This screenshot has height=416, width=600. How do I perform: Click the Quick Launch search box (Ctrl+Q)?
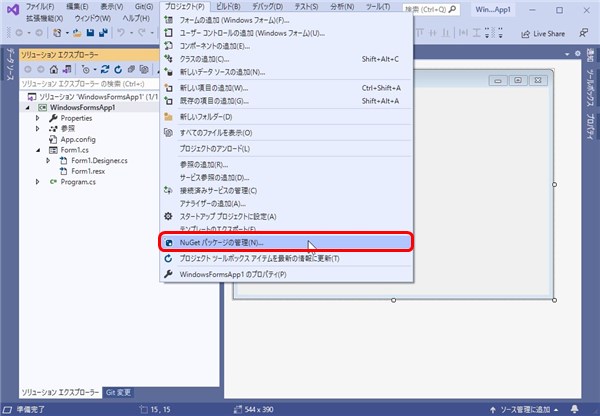(431, 9)
